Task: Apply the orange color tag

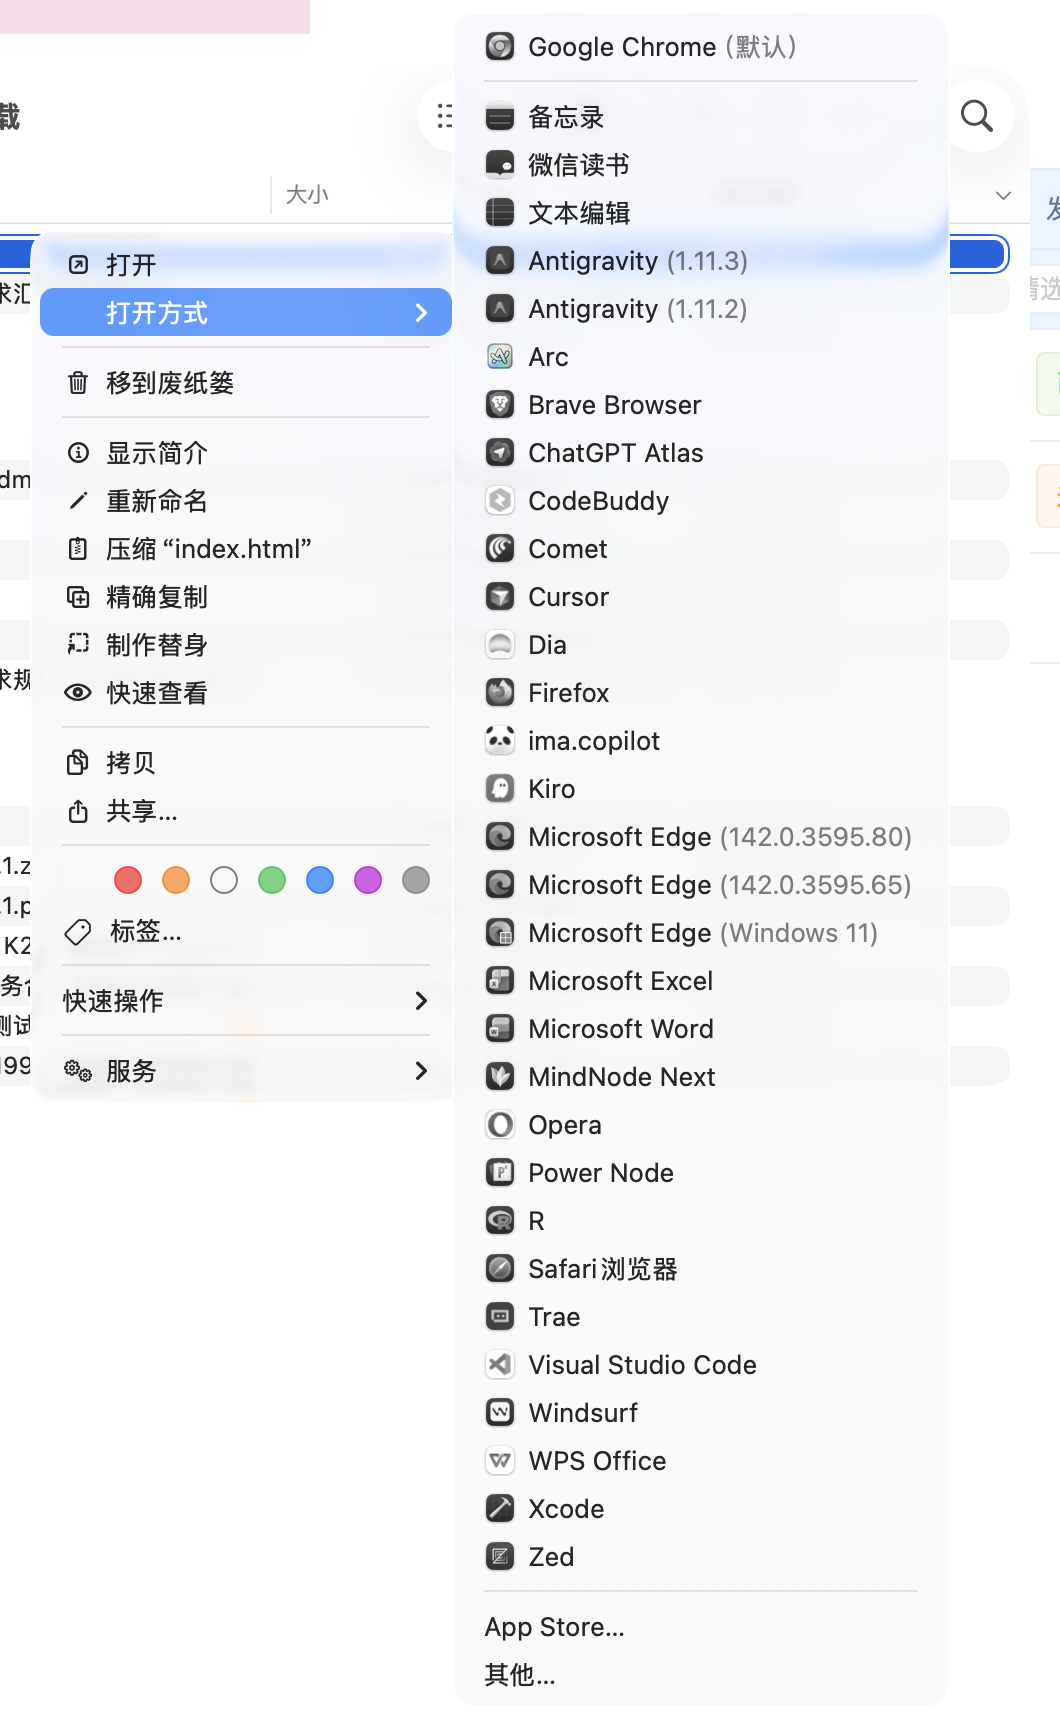Action: [176, 880]
